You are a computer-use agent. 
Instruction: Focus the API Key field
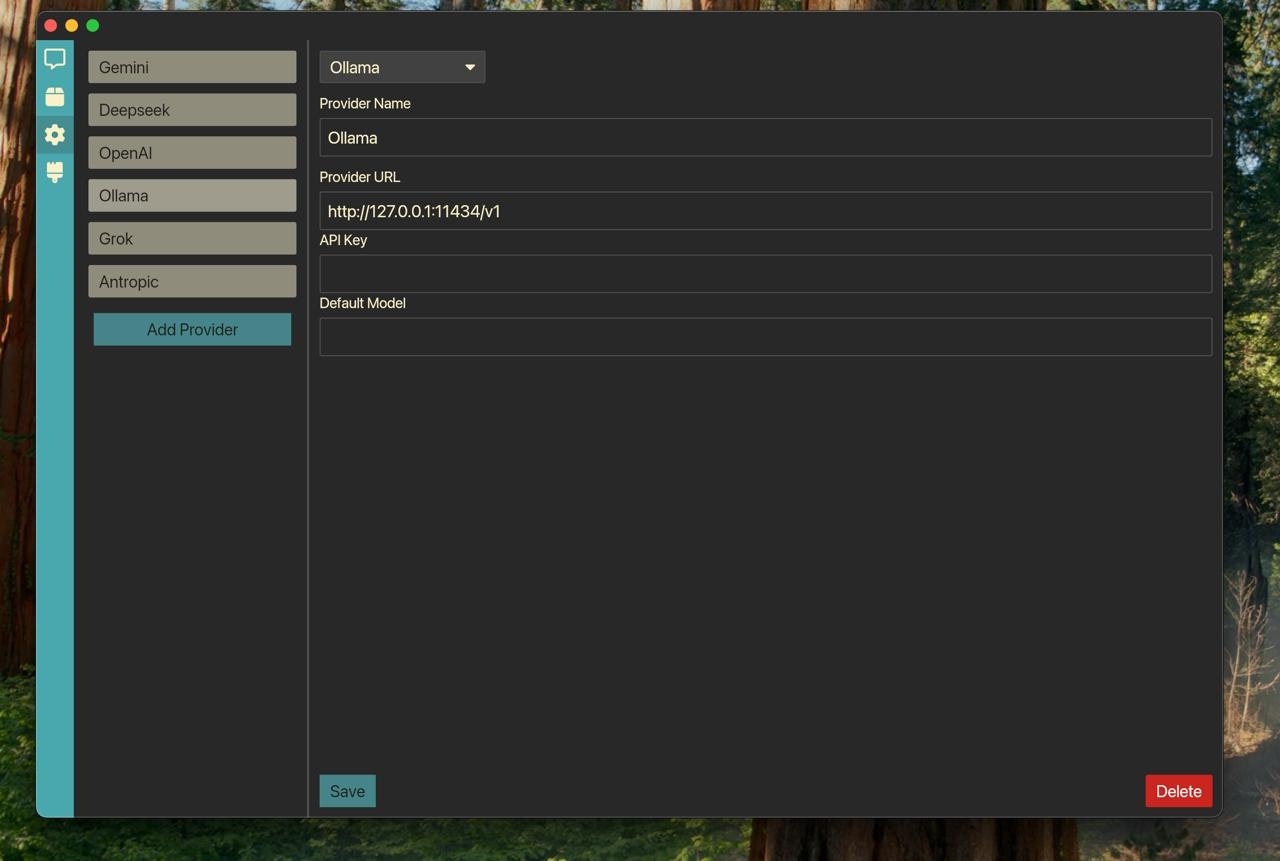[x=766, y=274]
